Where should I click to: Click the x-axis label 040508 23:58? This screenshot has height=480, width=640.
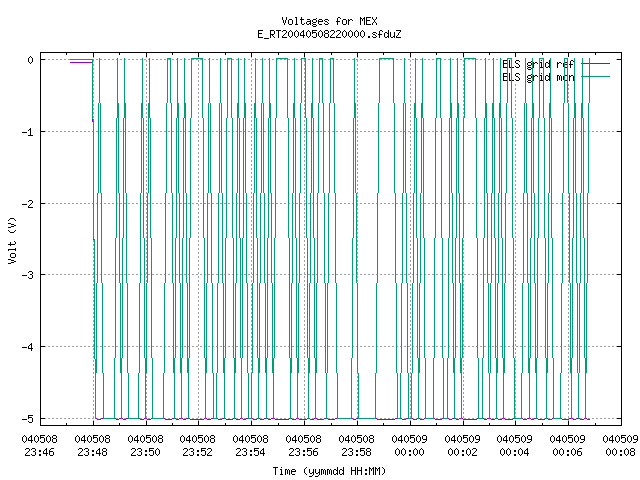pos(357,446)
